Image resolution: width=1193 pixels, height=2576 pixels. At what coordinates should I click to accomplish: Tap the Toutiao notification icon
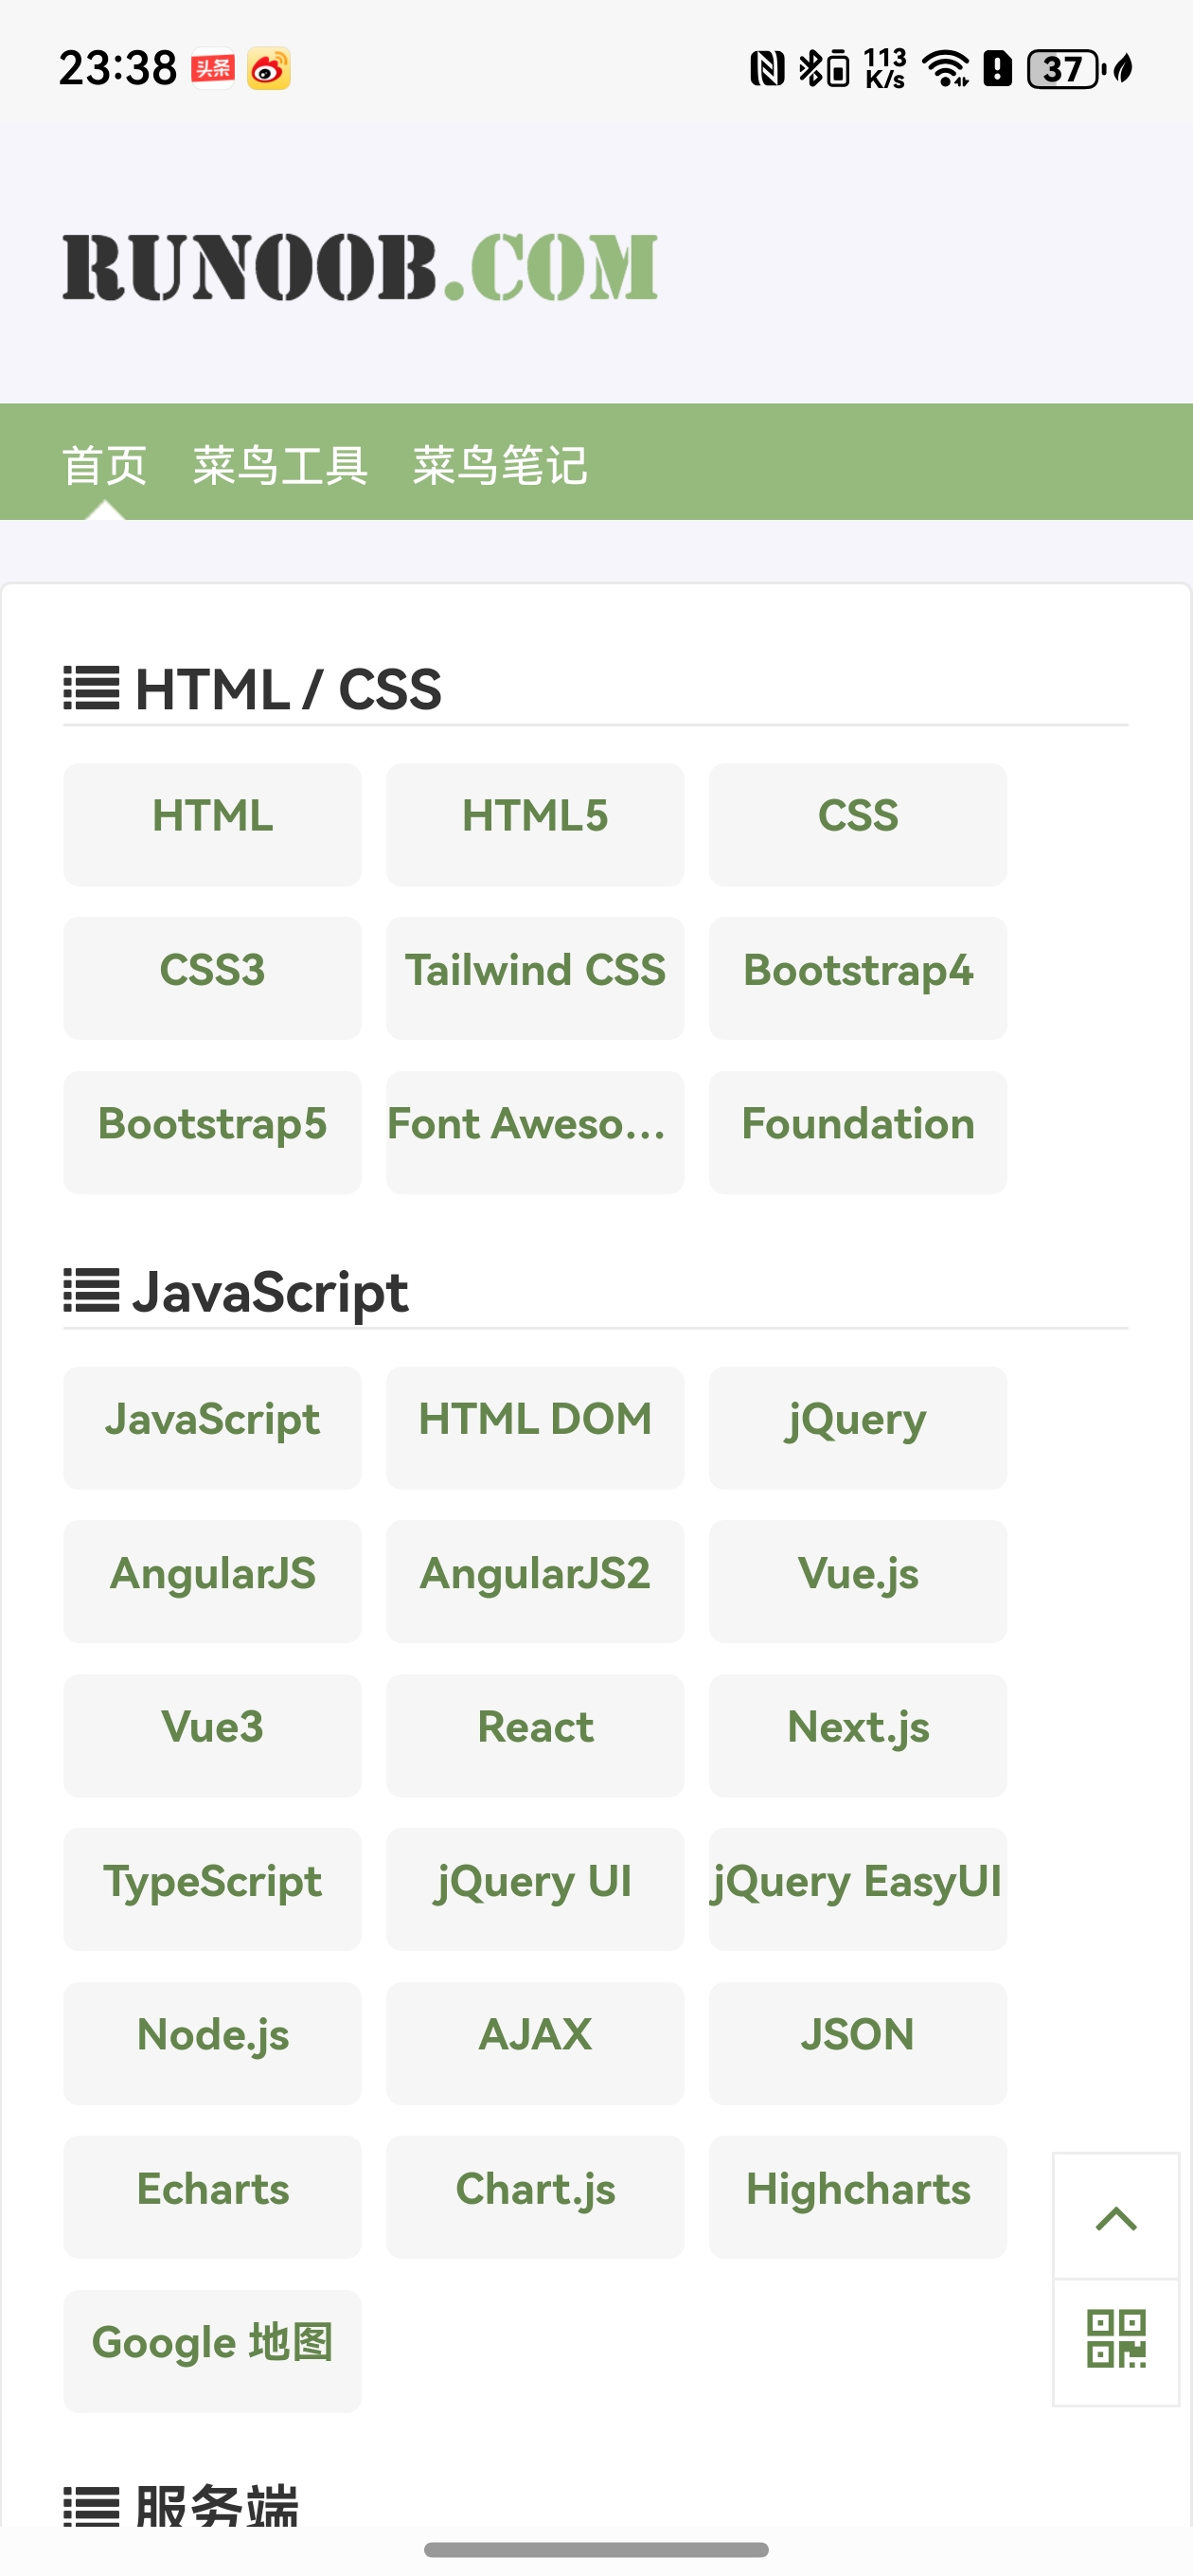click(x=213, y=69)
